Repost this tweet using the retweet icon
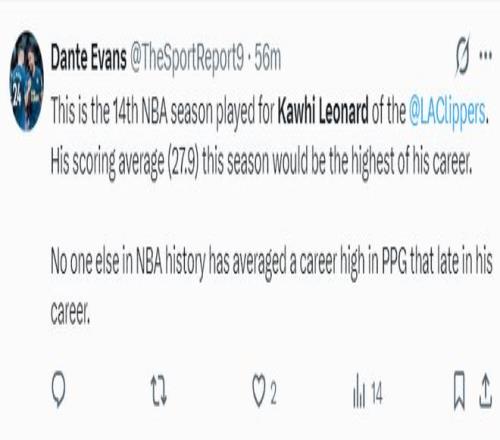 click(x=159, y=390)
